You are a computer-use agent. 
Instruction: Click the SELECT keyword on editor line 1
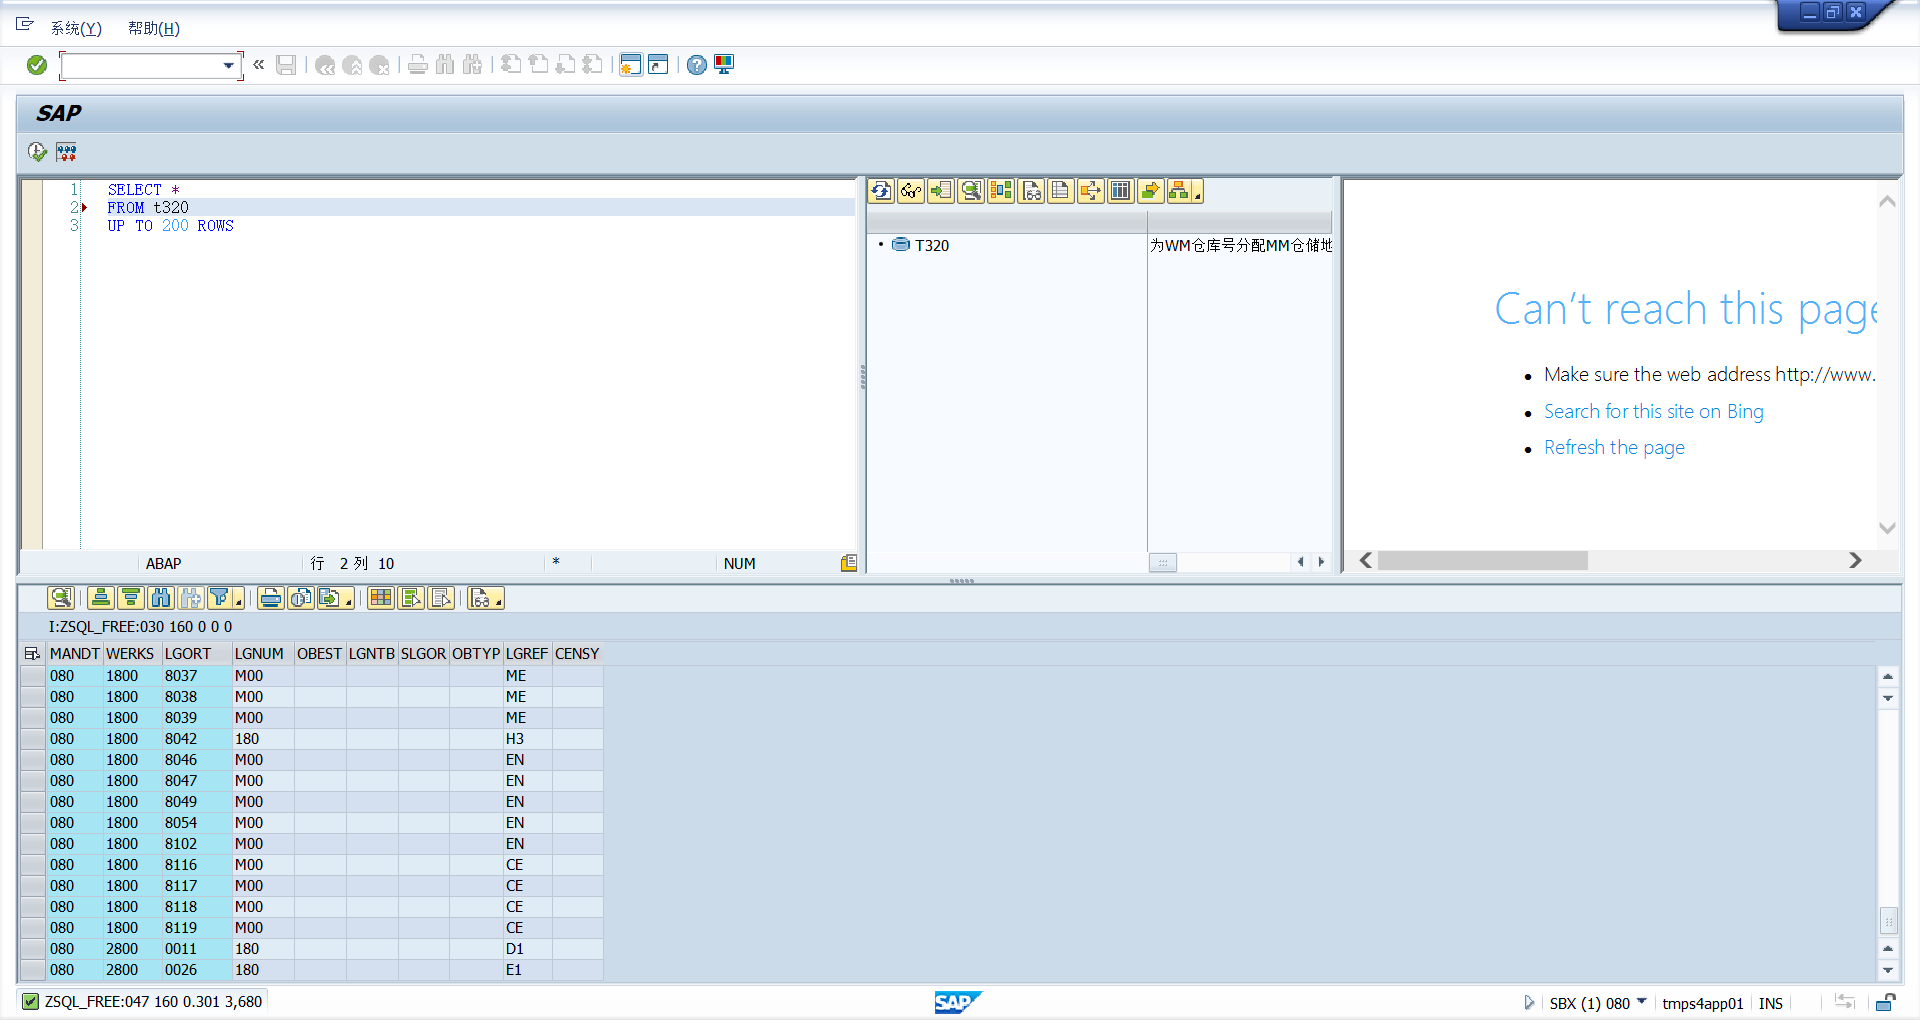coord(135,190)
